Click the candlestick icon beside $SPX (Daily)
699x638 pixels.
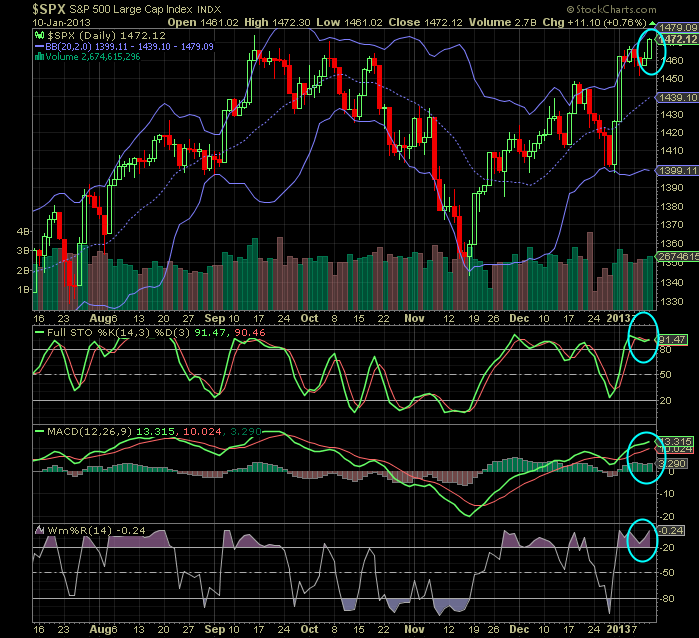tap(39, 35)
